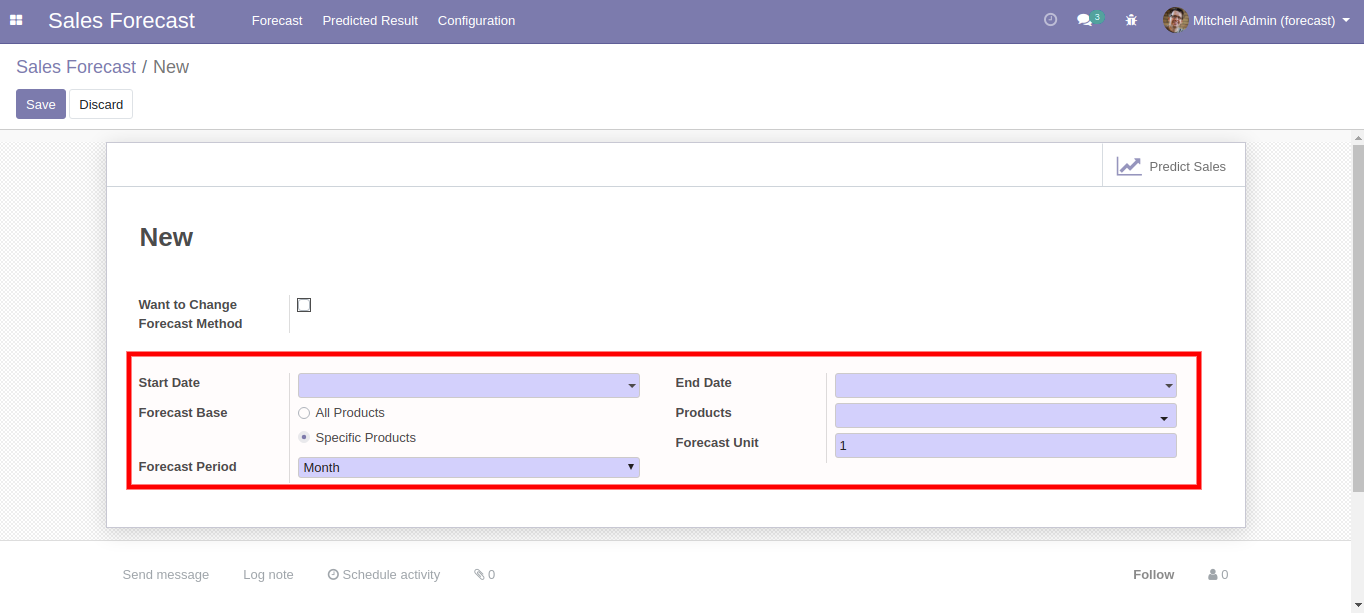Enable Want to Change Forecast Method checkbox
The height and width of the screenshot is (613, 1364).
click(x=304, y=305)
